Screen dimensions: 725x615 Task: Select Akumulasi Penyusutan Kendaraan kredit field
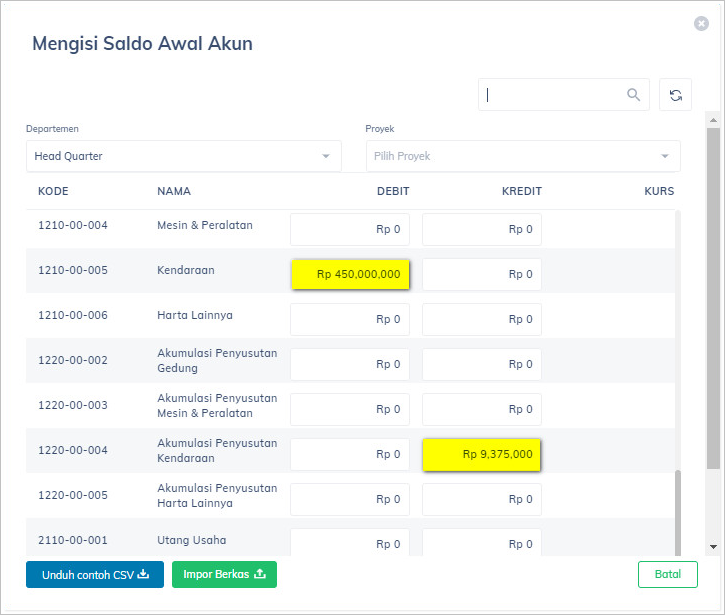[482, 454]
